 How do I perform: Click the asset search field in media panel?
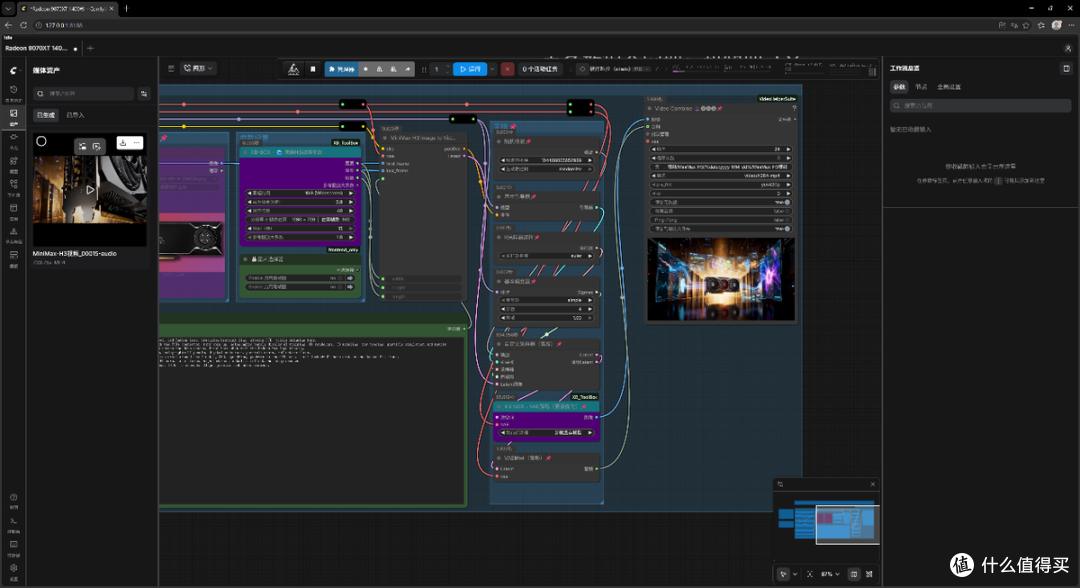pyautogui.click(x=83, y=94)
